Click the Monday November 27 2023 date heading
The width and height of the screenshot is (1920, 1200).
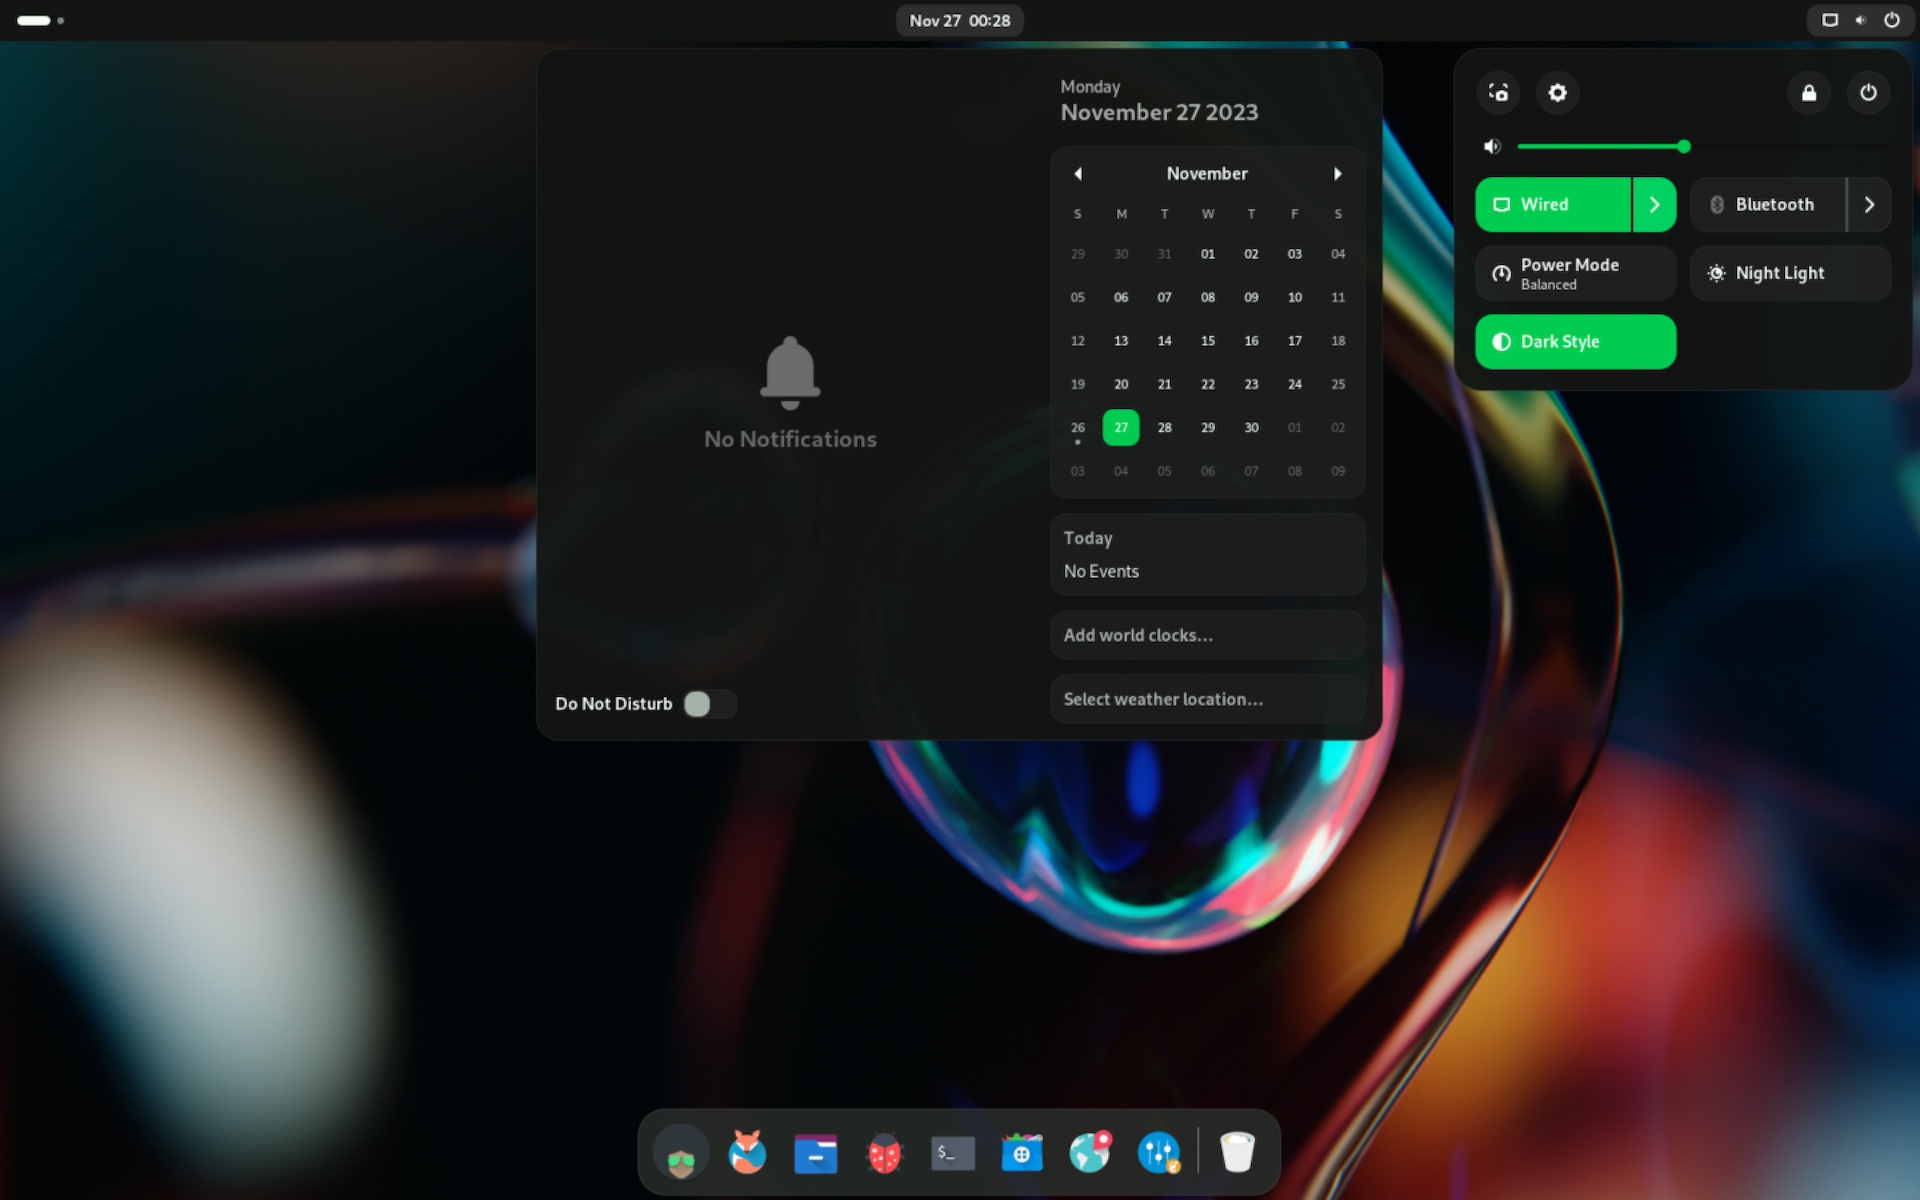[1159, 101]
